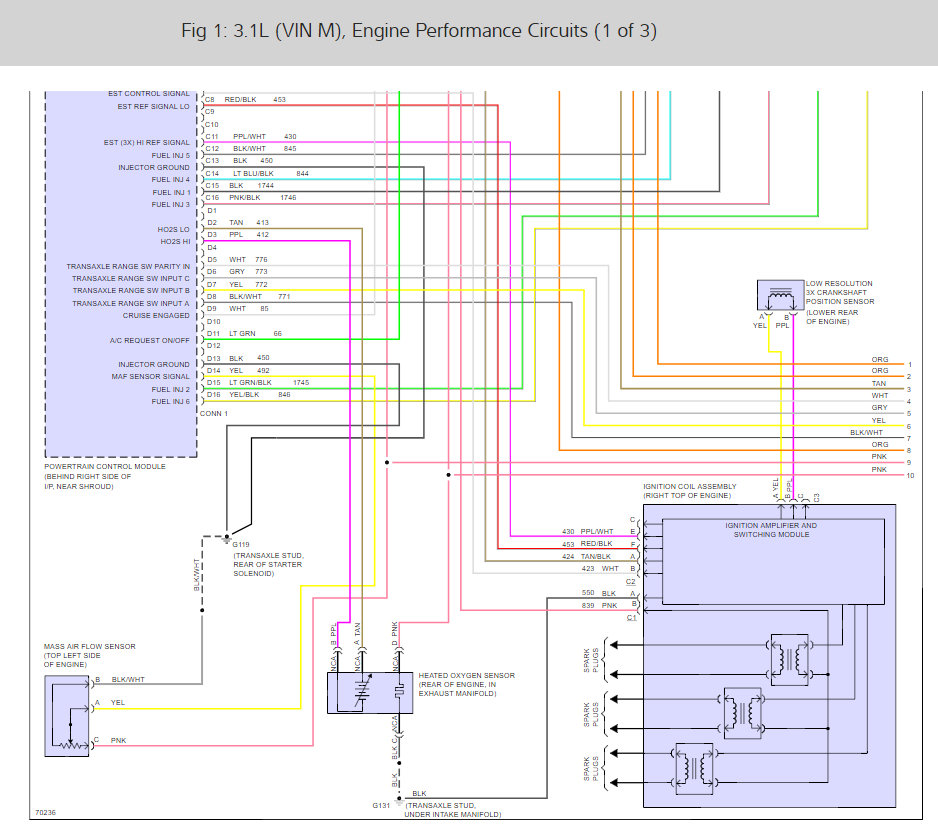Viewport: 938px width, 832px height.
Task: Select the Powertrain Control Module block
Action: pyautogui.click(x=120, y=270)
